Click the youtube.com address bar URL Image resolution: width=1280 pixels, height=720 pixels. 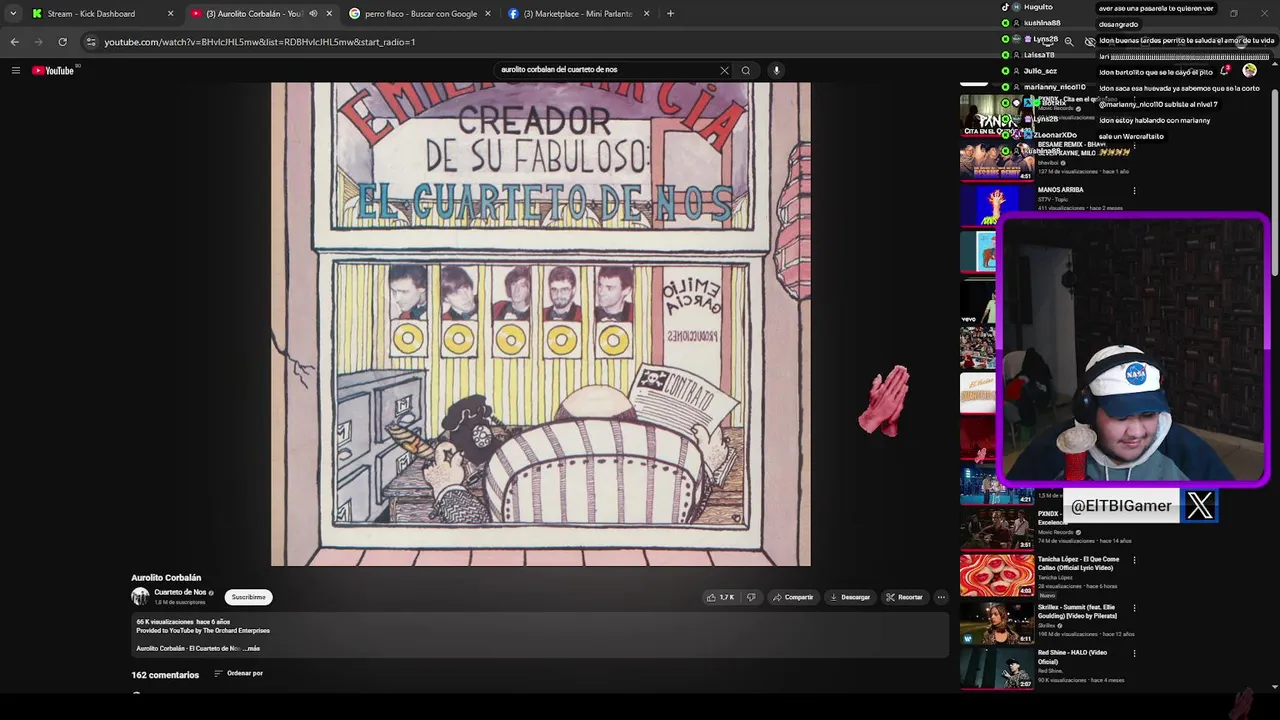[x=260, y=42]
